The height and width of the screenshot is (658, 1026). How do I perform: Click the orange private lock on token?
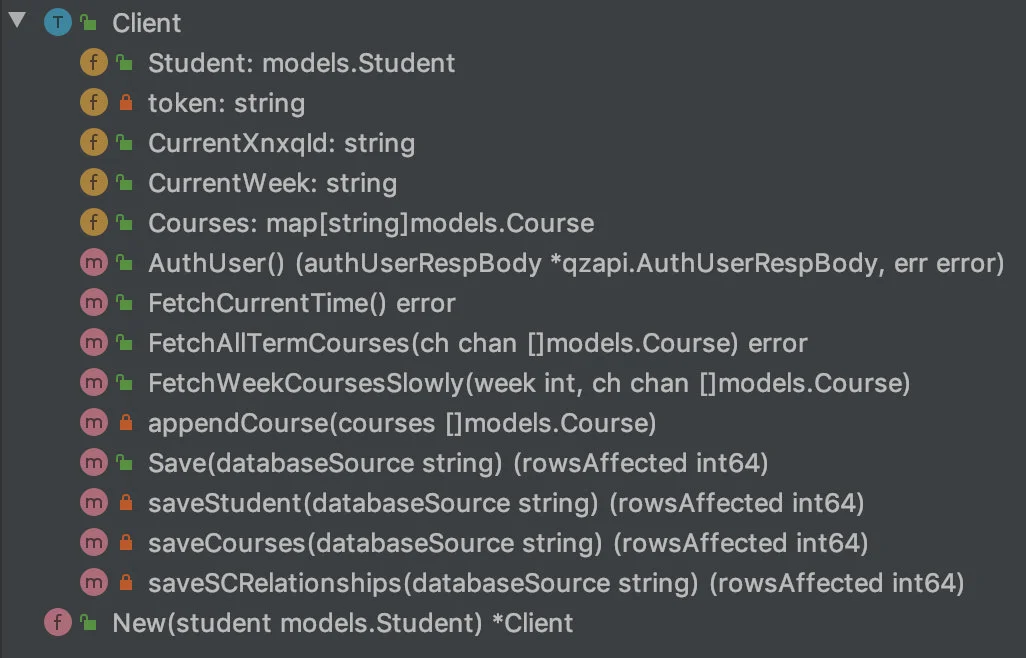pyautogui.click(x=126, y=103)
